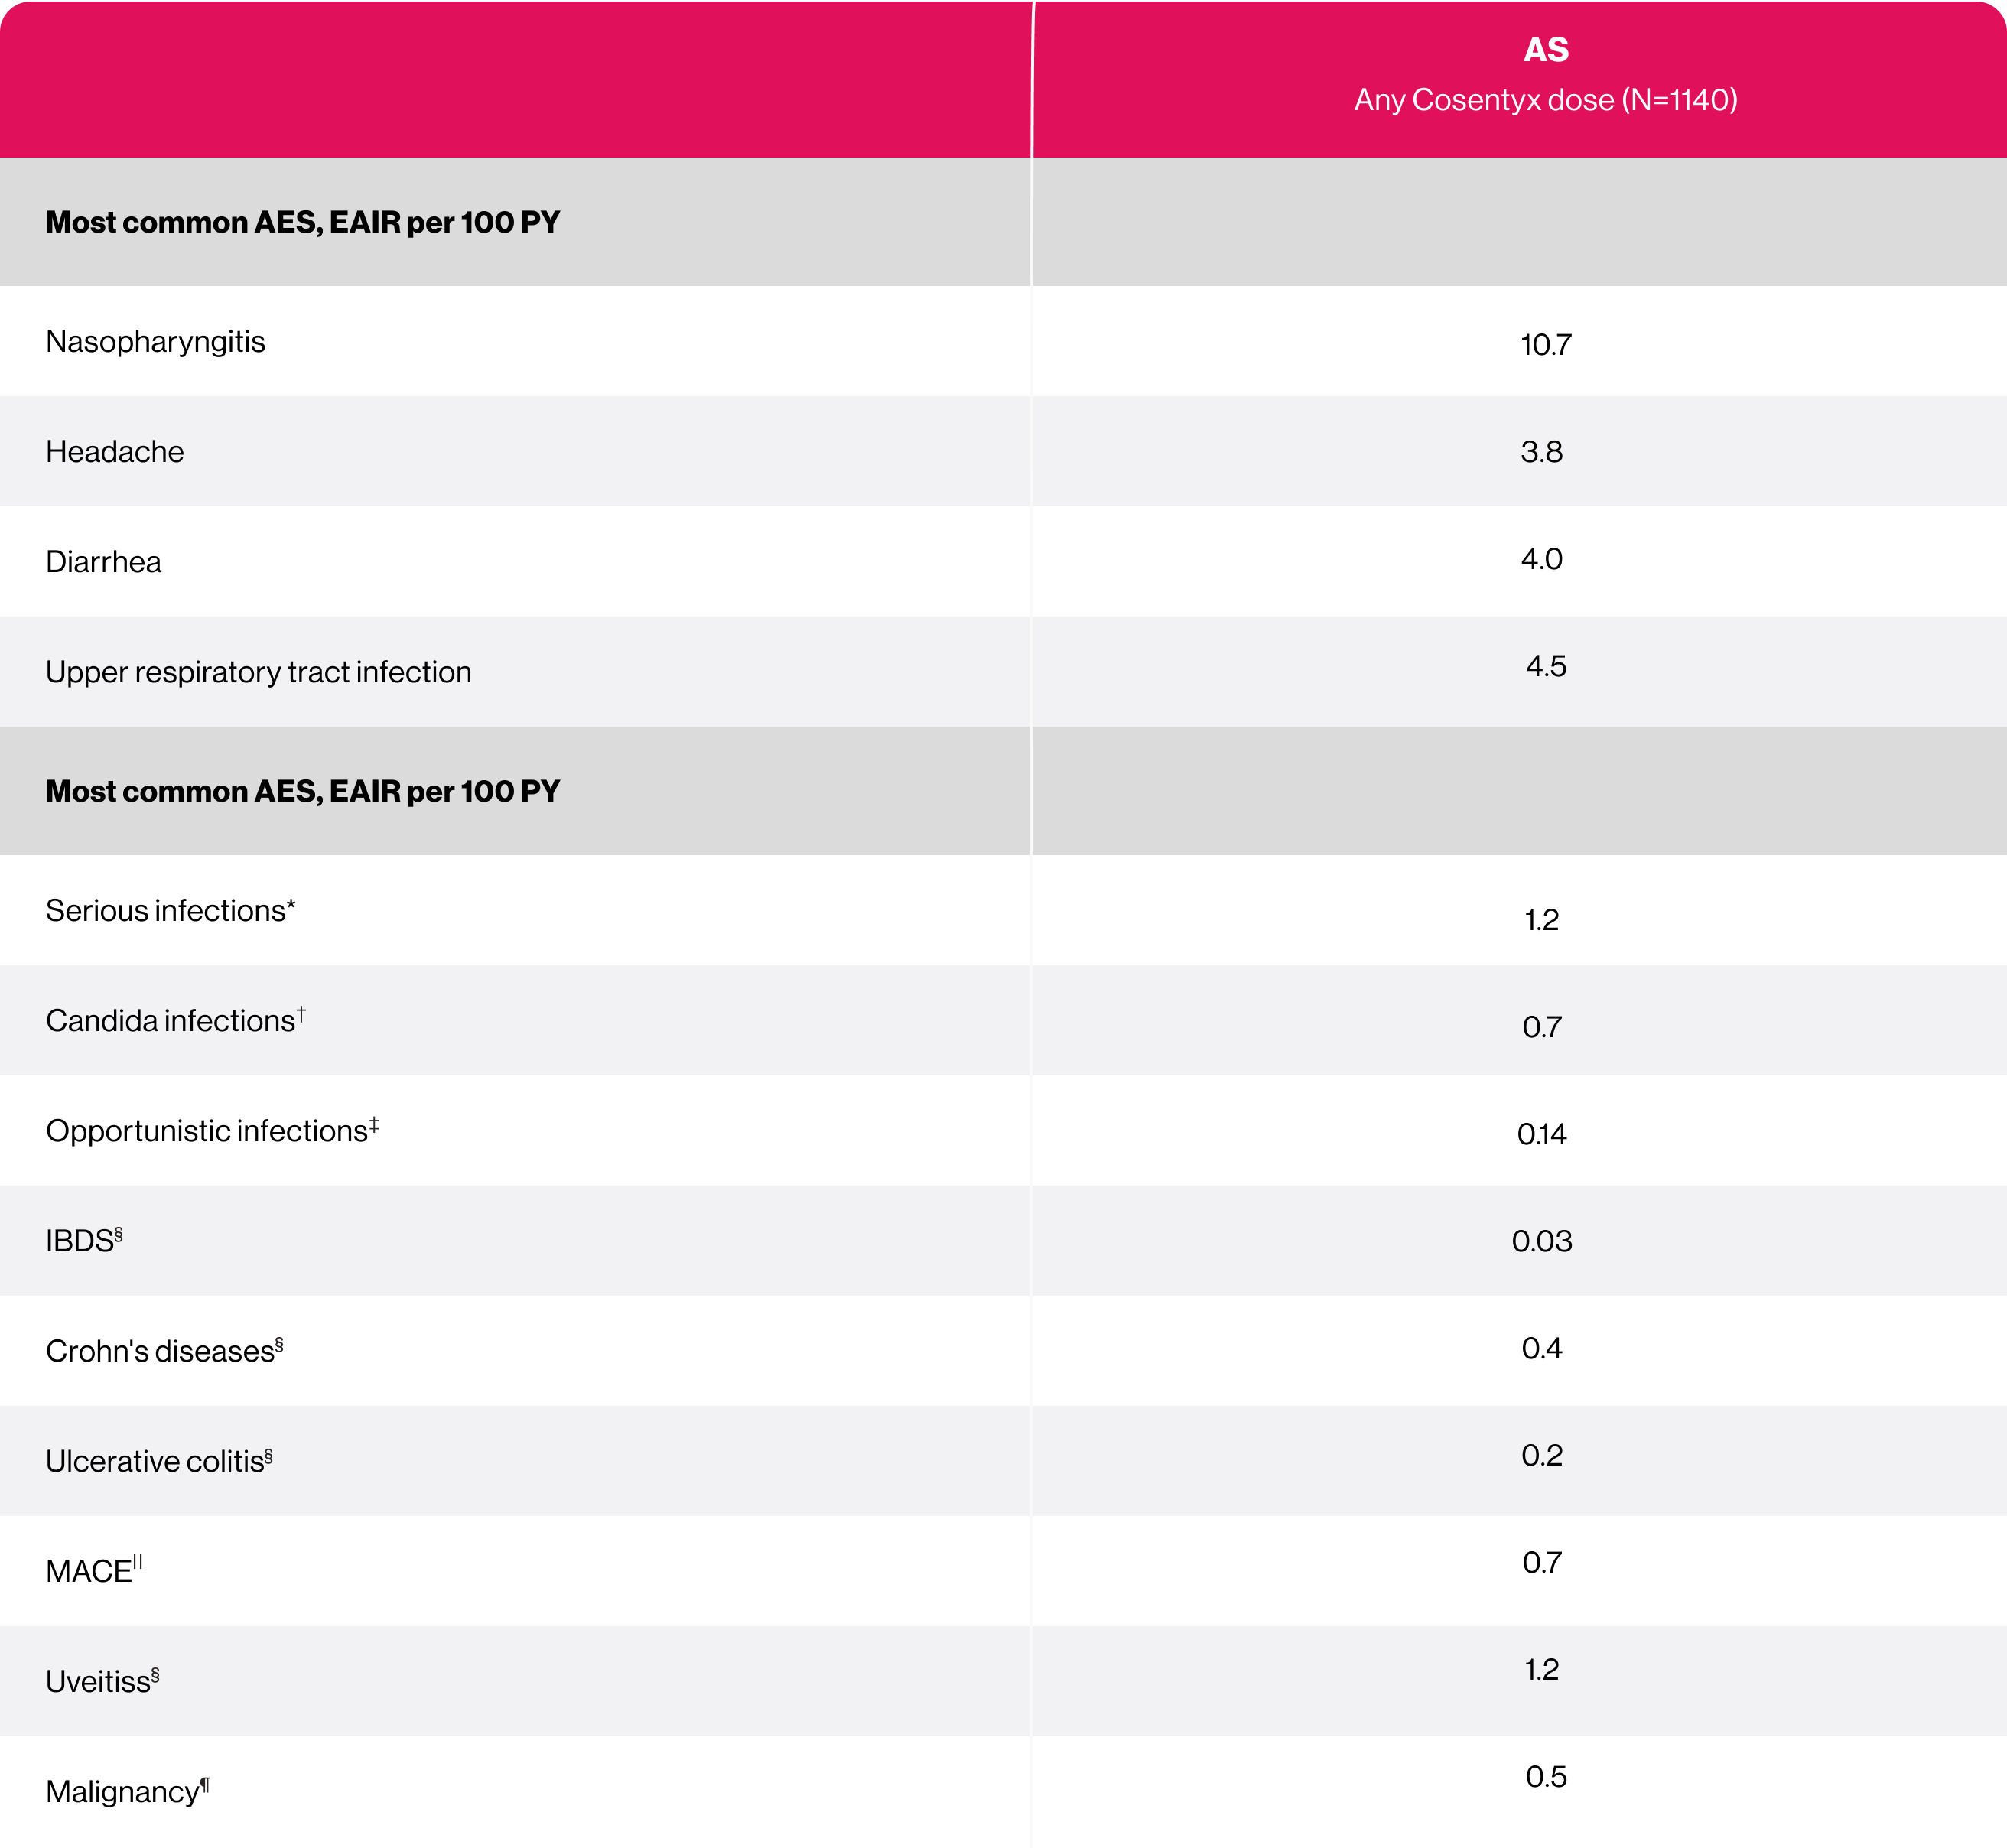Click the Serious infections row label
The width and height of the screenshot is (2007, 1848).
(170, 911)
